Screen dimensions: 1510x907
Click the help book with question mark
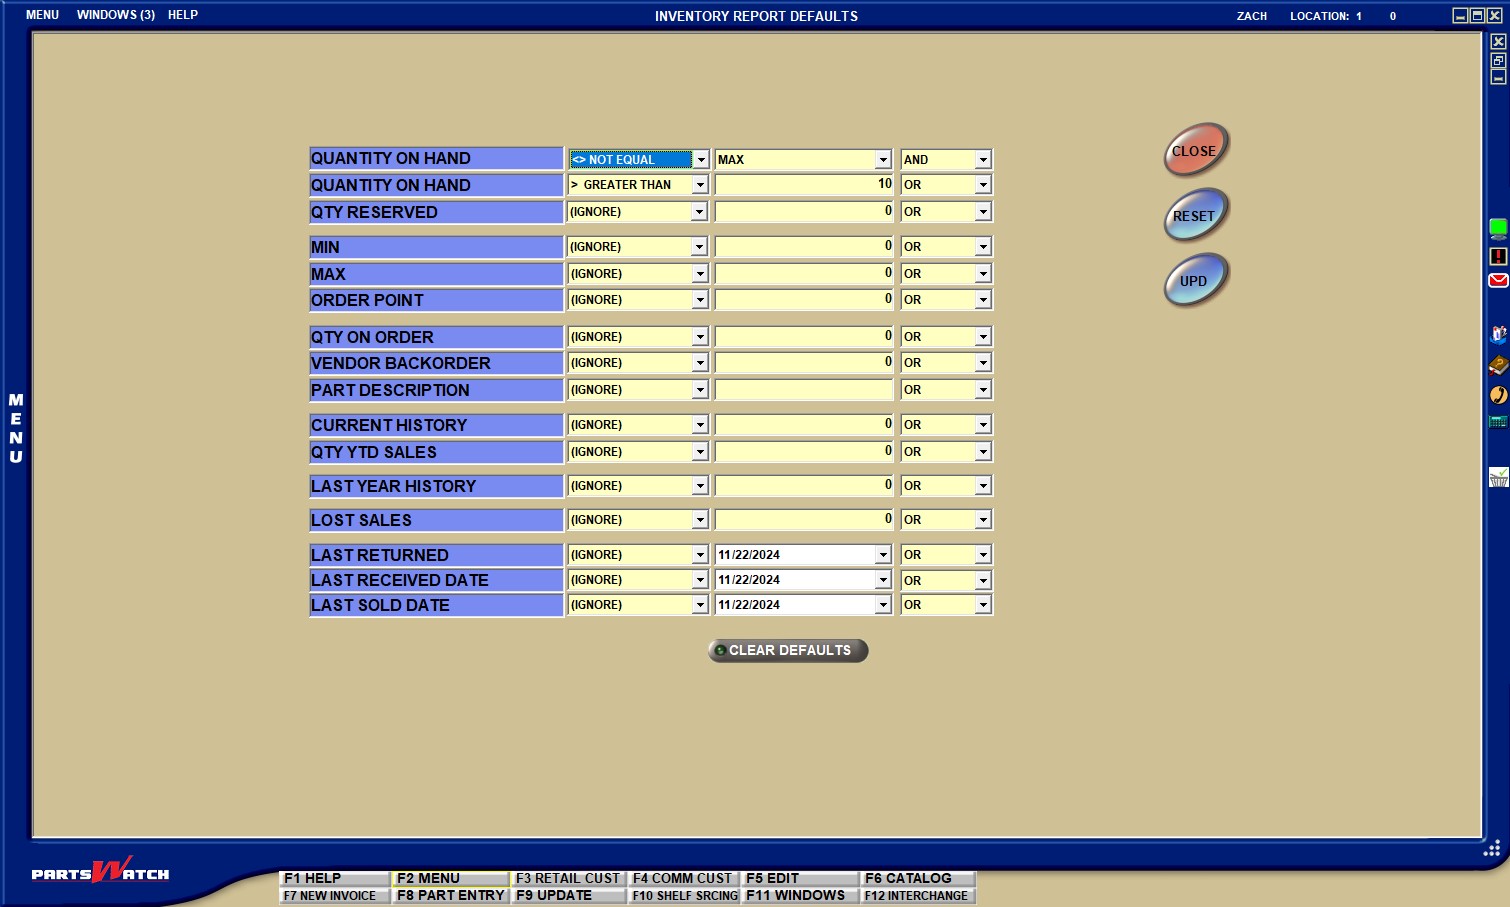tap(1498, 365)
